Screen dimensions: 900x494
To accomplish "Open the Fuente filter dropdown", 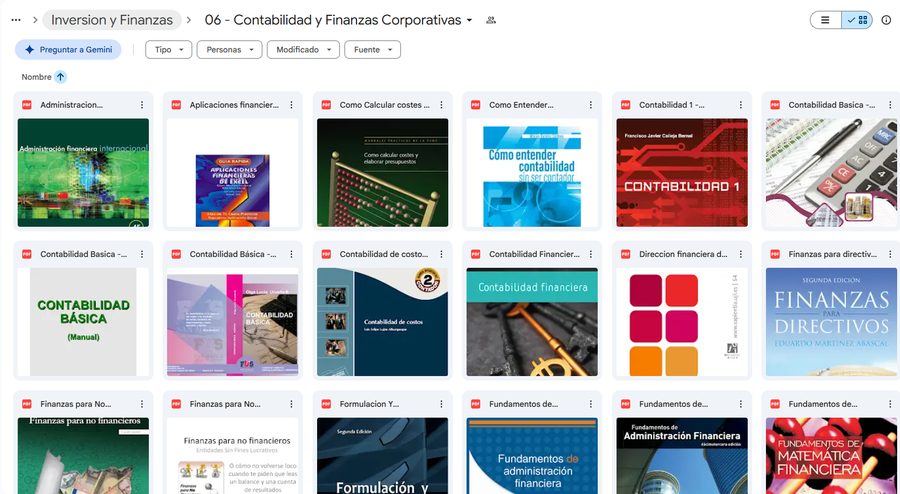I will (x=373, y=50).
